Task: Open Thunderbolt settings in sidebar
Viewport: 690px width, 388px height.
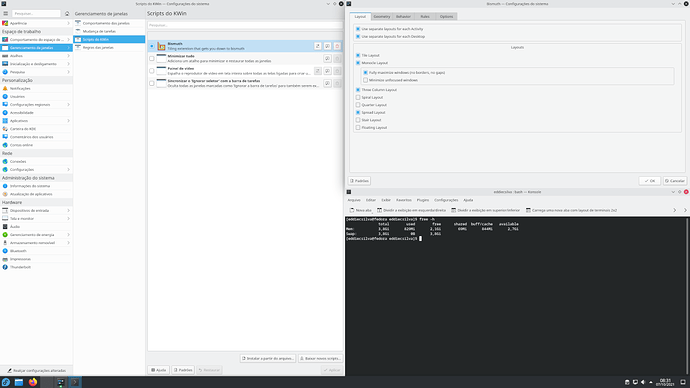Action: [36, 267]
